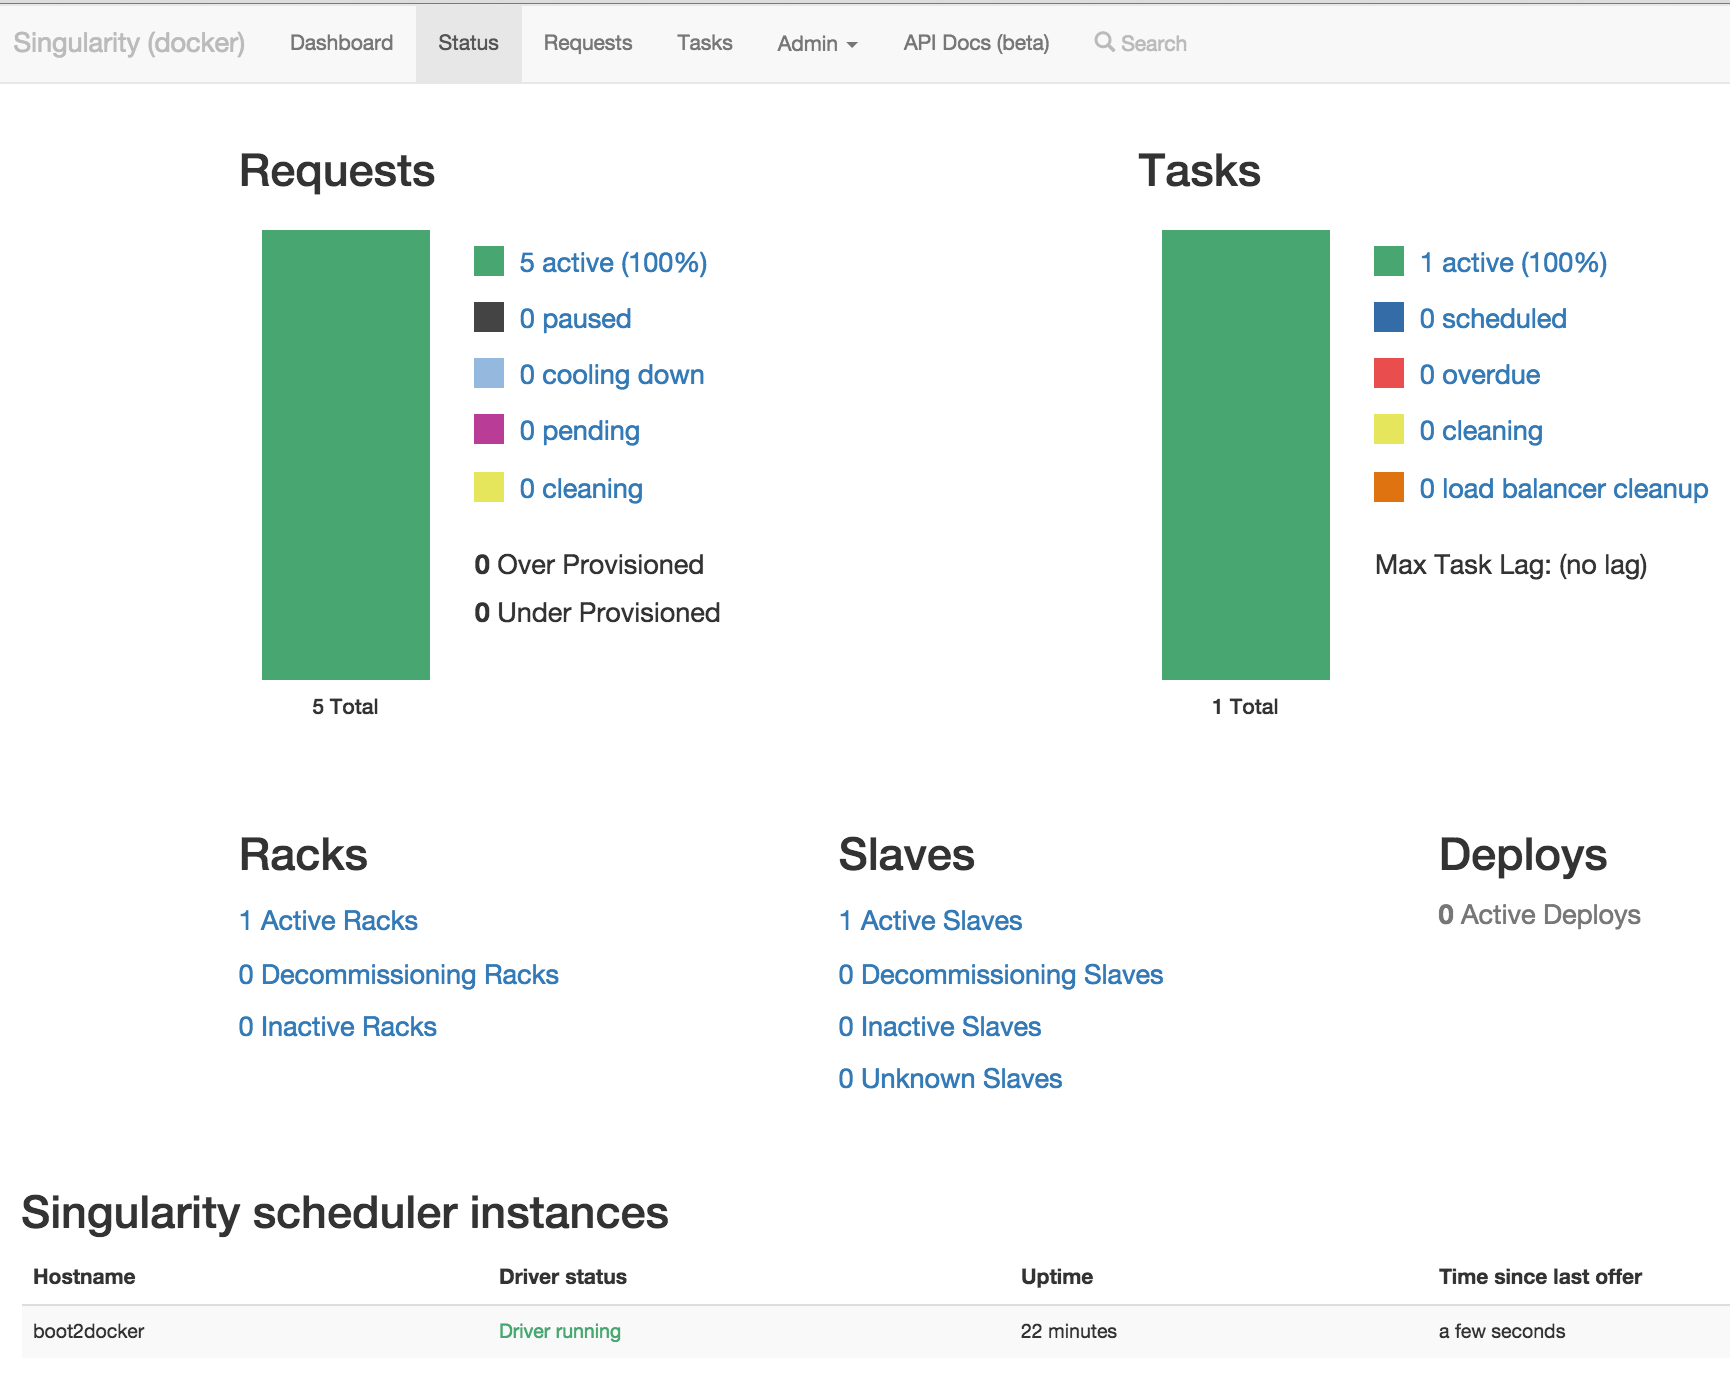Open 0 Decommissioning Slaves link
1730x1374 pixels.
(x=1001, y=975)
